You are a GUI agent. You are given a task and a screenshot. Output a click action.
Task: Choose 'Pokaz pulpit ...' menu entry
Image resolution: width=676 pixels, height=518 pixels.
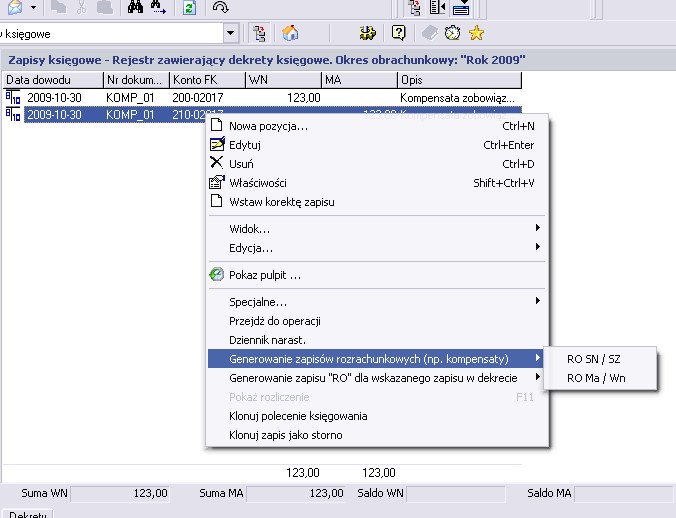pyautogui.click(x=377, y=275)
